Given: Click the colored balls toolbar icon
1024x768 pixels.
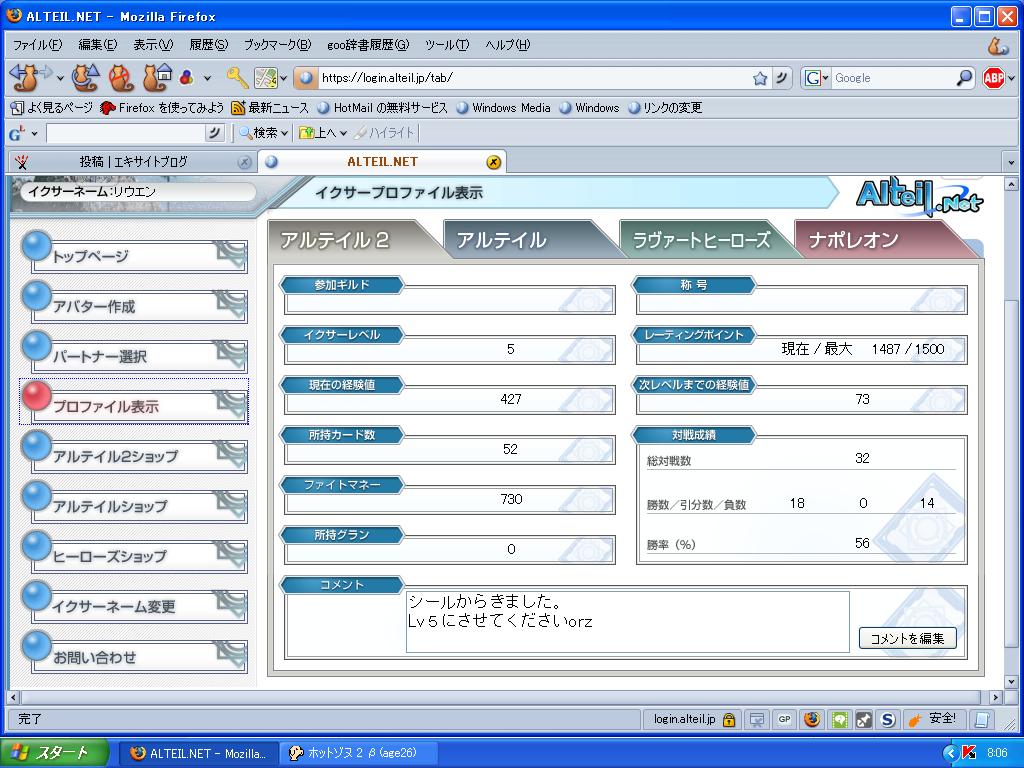Looking at the screenshot, I should pyautogui.click(x=187, y=78).
